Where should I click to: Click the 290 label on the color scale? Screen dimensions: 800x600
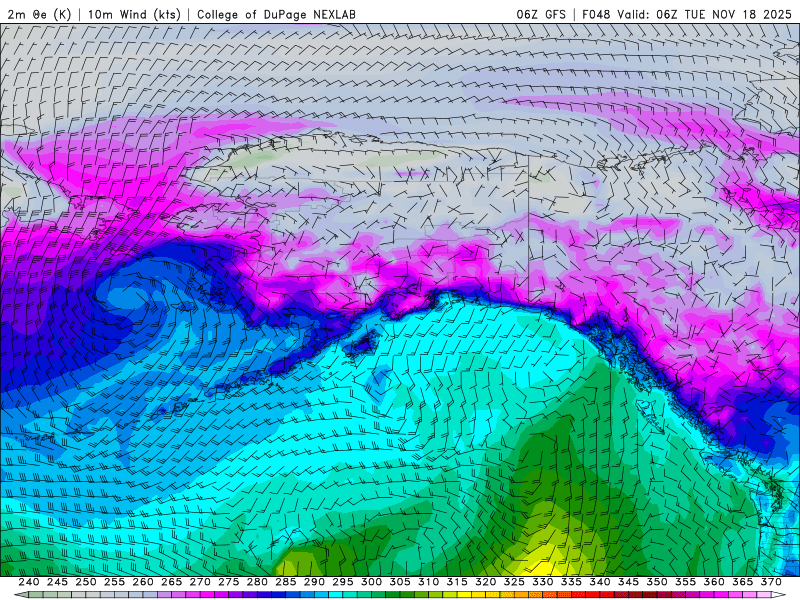click(x=314, y=582)
